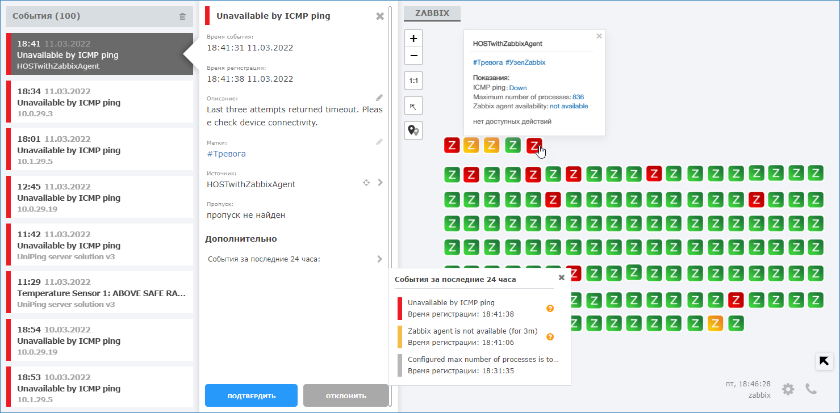Close the HOSTwithZabbixAgent tooltip popup
This screenshot has width=840, height=413.
pos(599,36)
